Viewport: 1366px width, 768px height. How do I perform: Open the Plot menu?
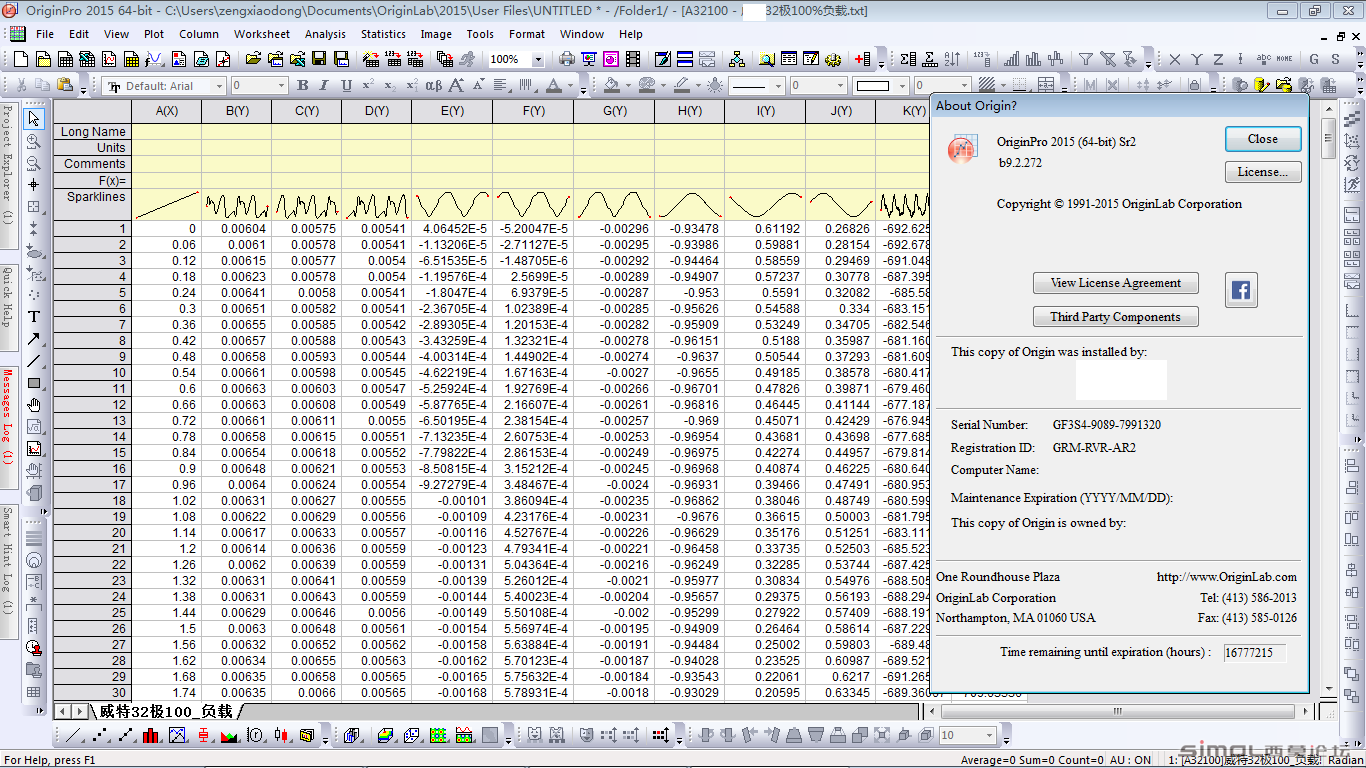tap(154, 34)
